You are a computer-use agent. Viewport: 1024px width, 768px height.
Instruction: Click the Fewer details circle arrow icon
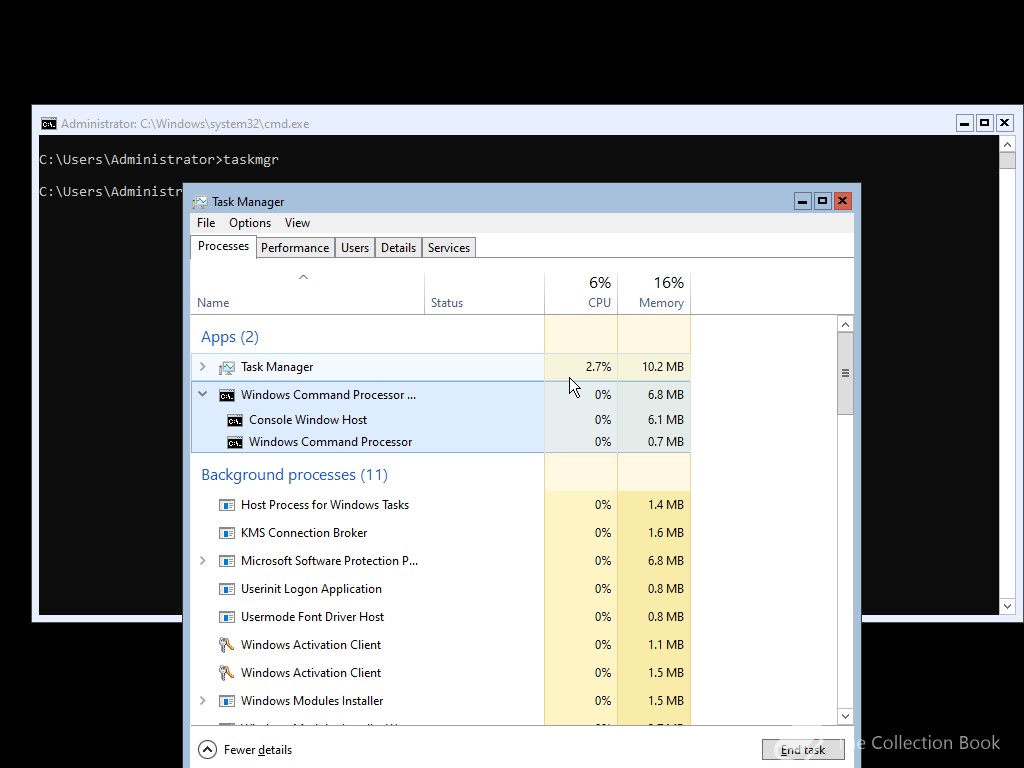207,750
